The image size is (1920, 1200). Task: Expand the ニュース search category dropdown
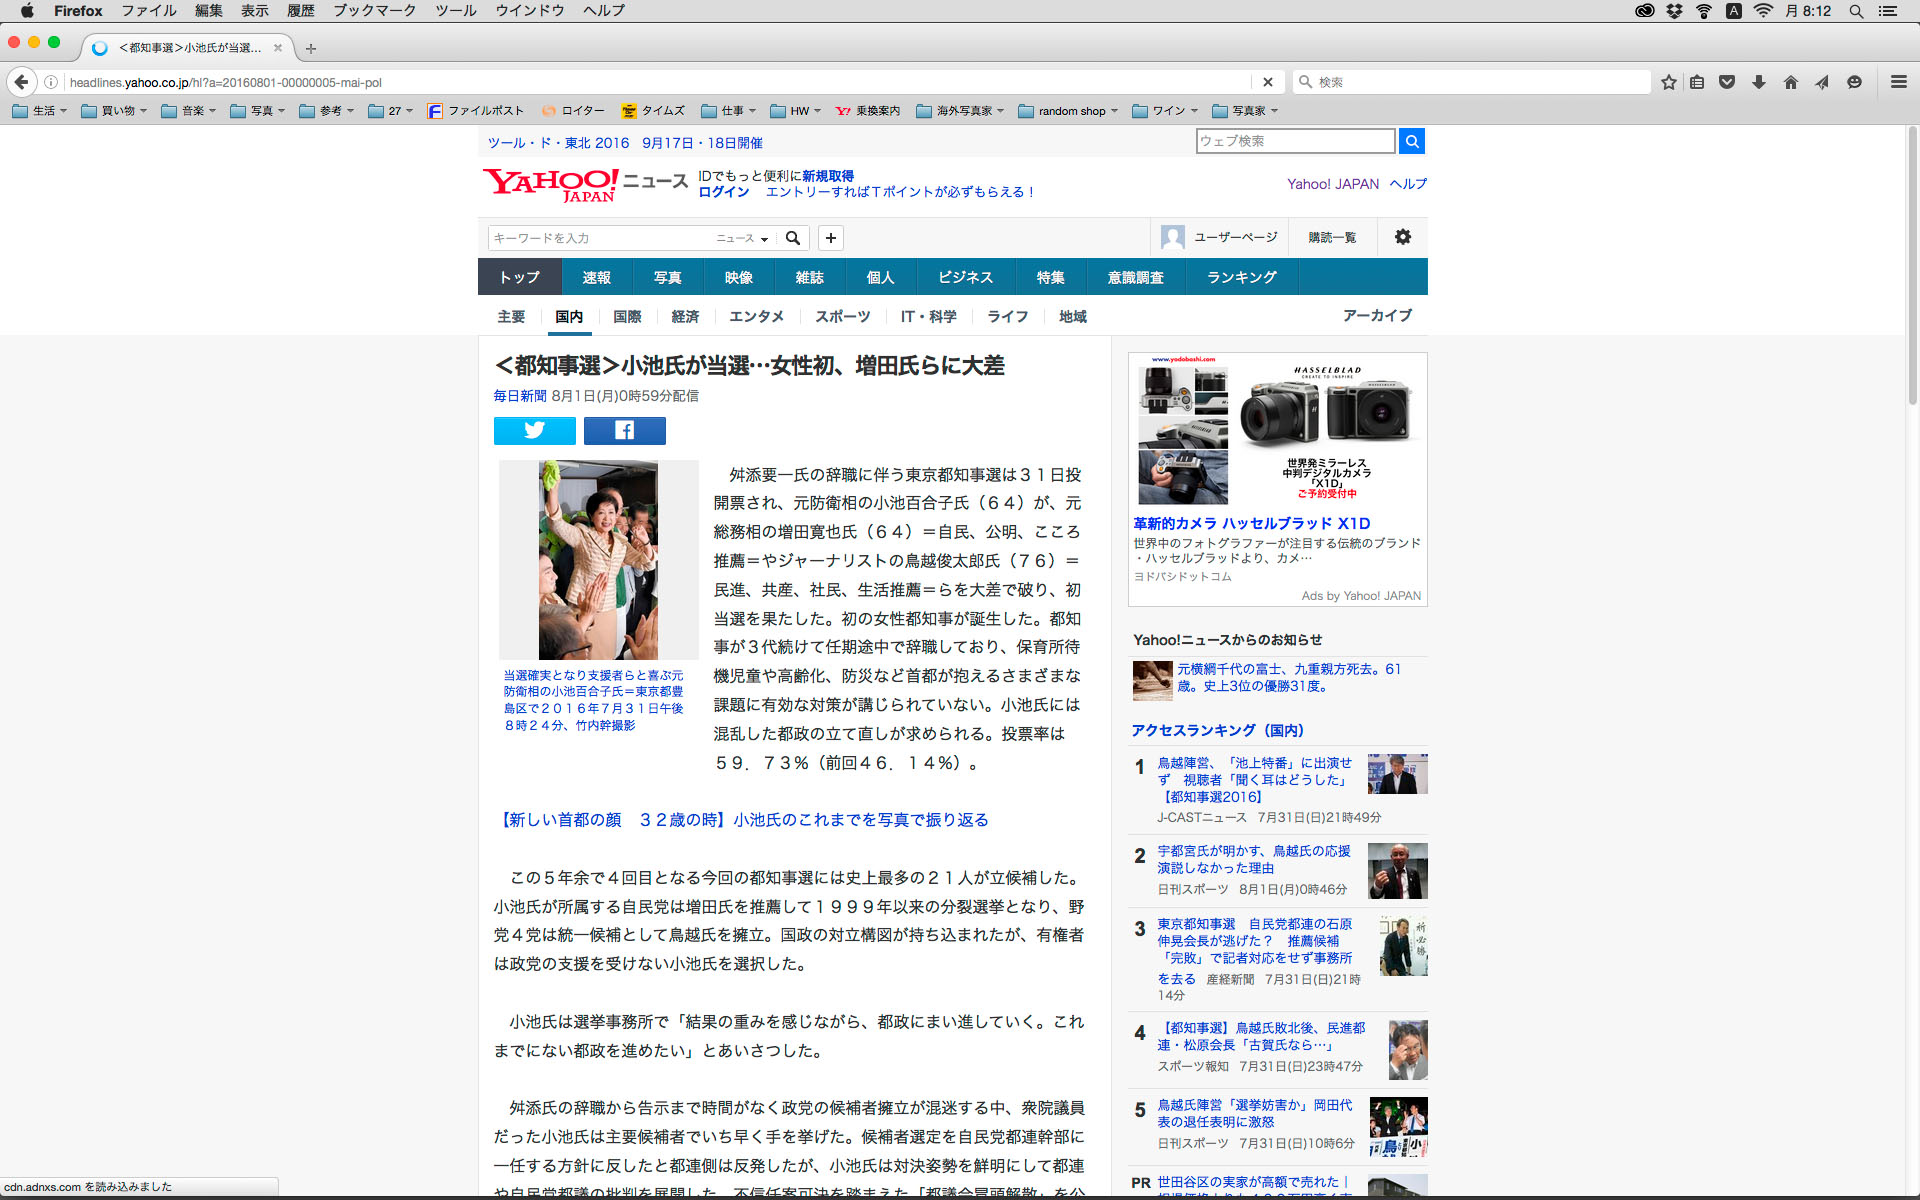tap(742, 238)
